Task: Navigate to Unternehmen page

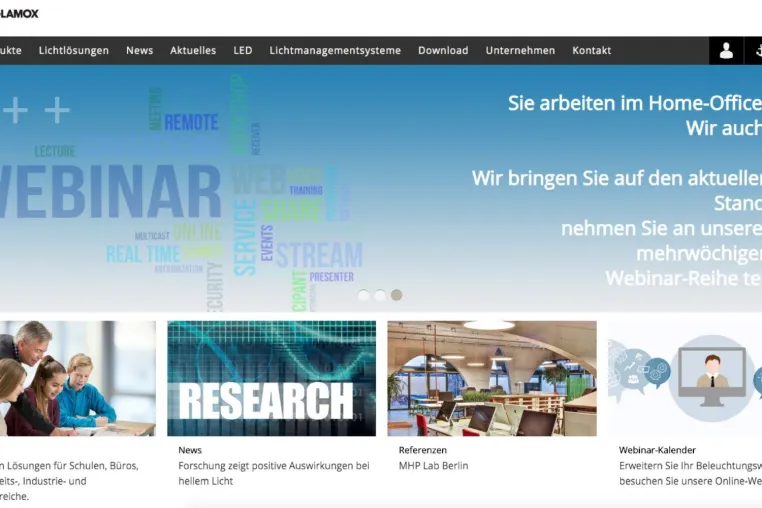Action: tap(520, 51)
